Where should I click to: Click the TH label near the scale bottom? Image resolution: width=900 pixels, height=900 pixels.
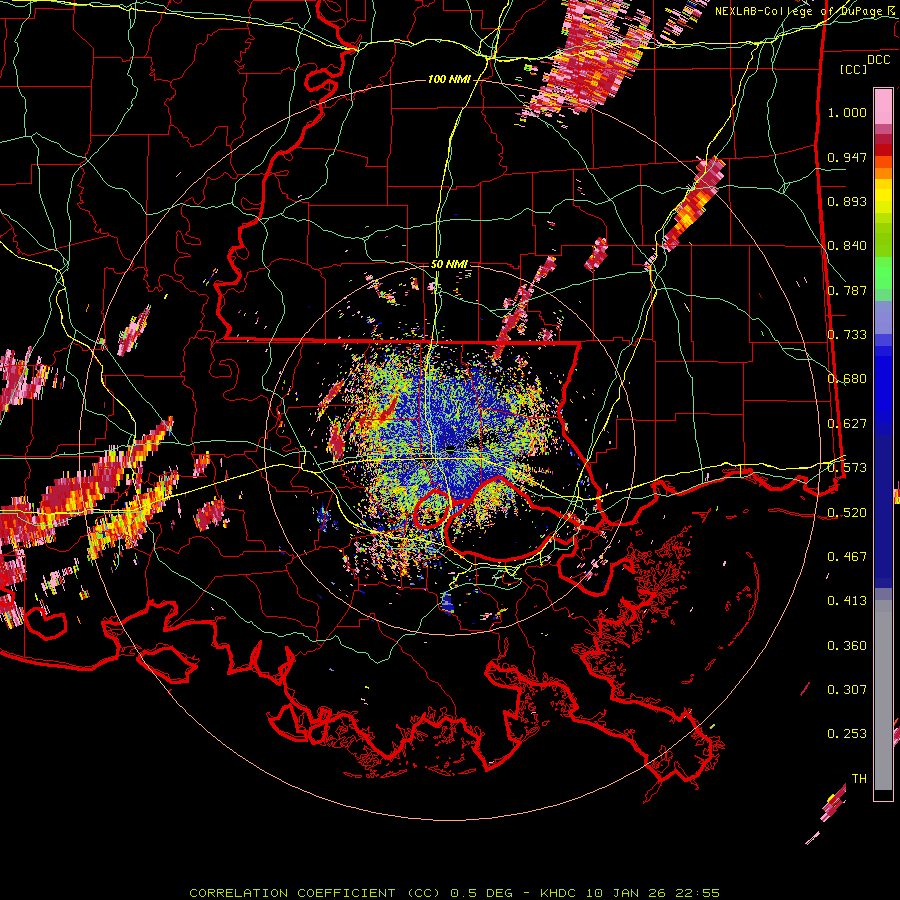coord(859,779)
